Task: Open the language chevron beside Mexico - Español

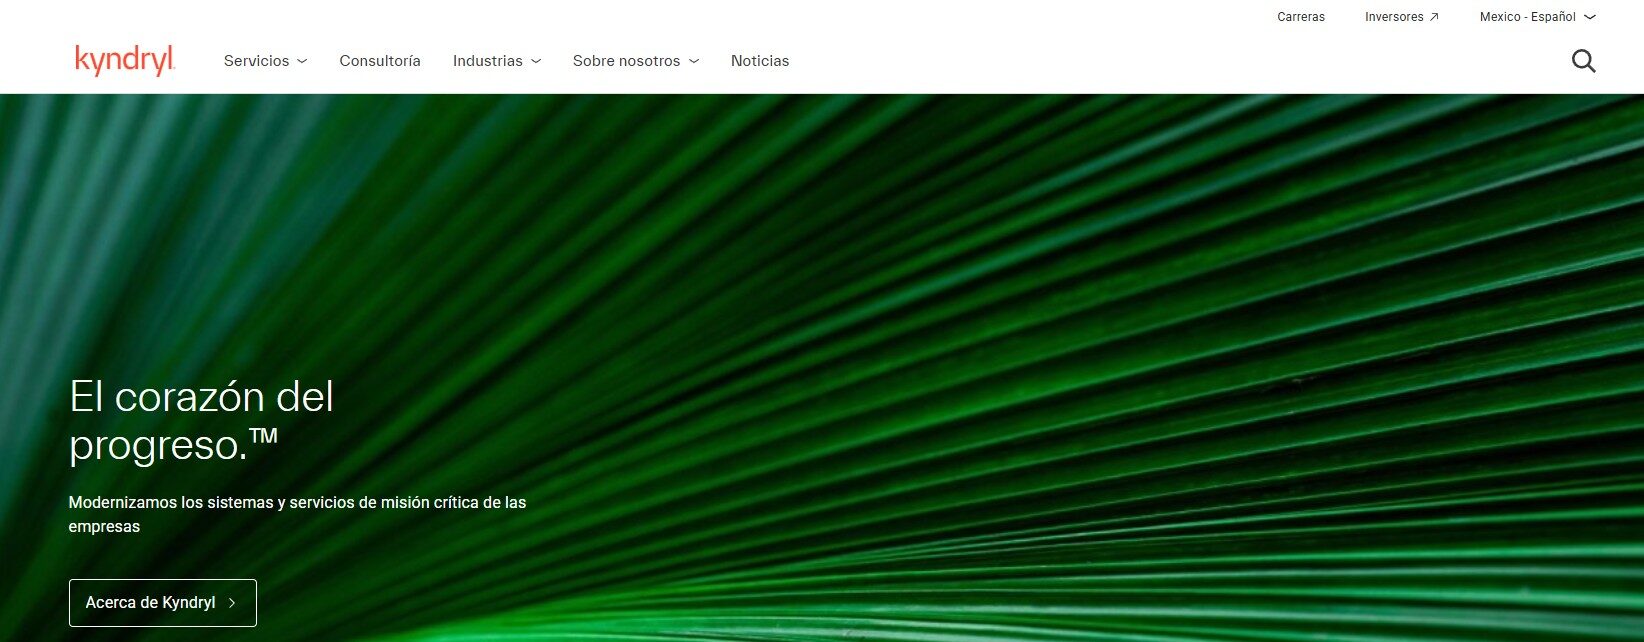Action: (1590, 17)
